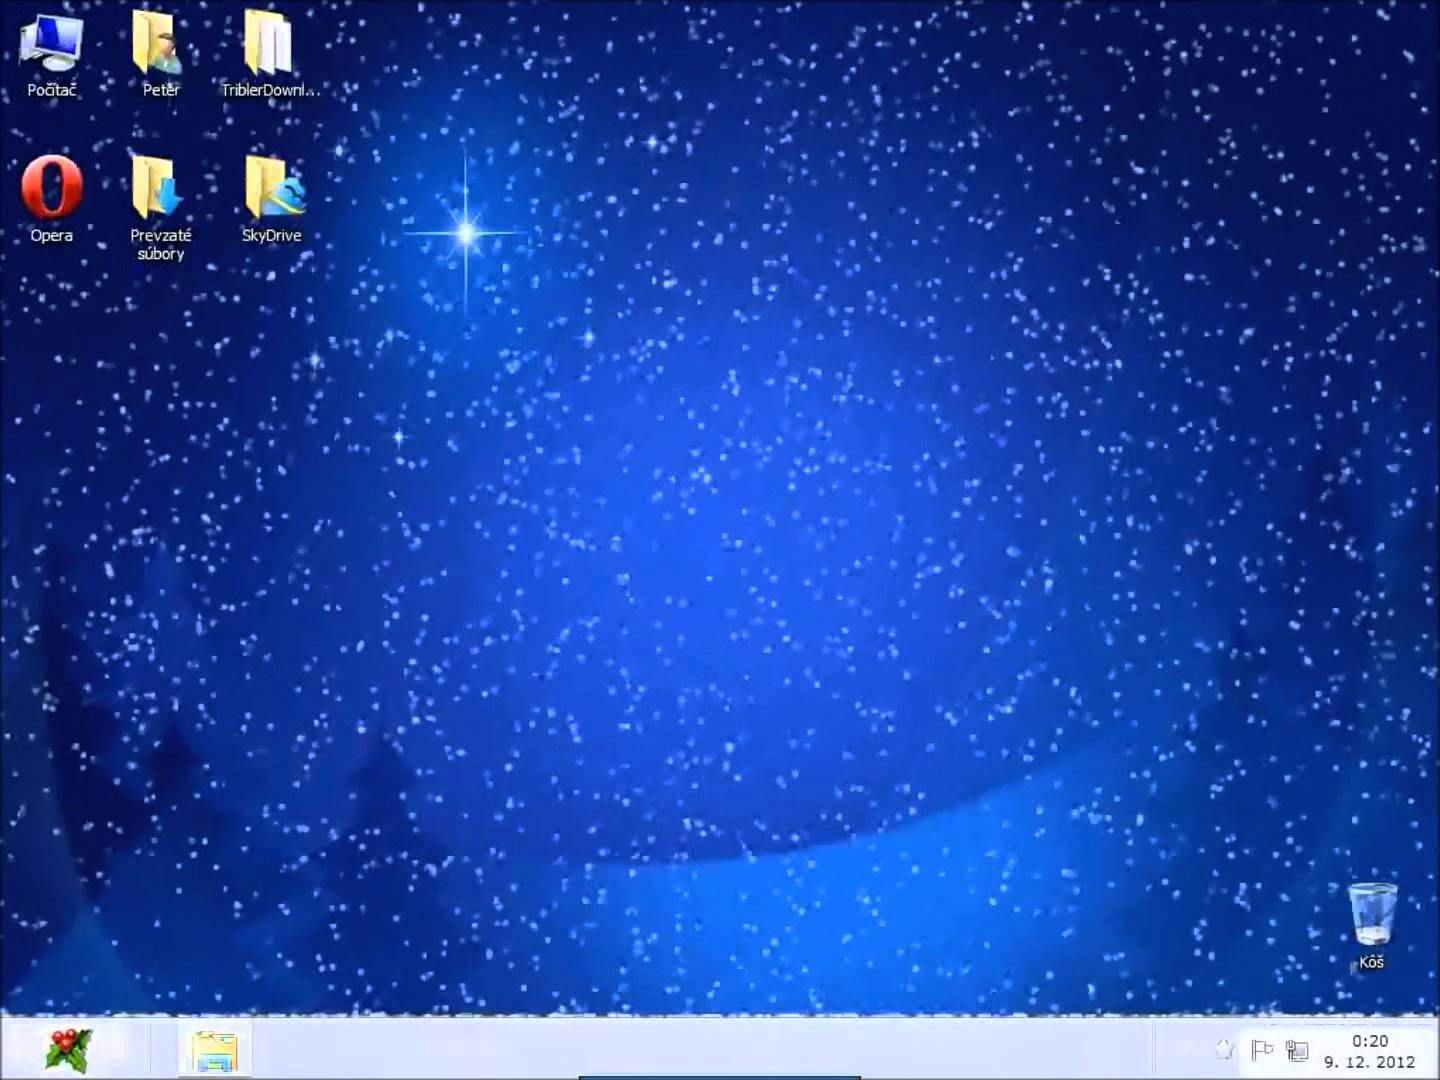Open the holly-berry Start button

pyautogui.click(x=68, y=1051)
